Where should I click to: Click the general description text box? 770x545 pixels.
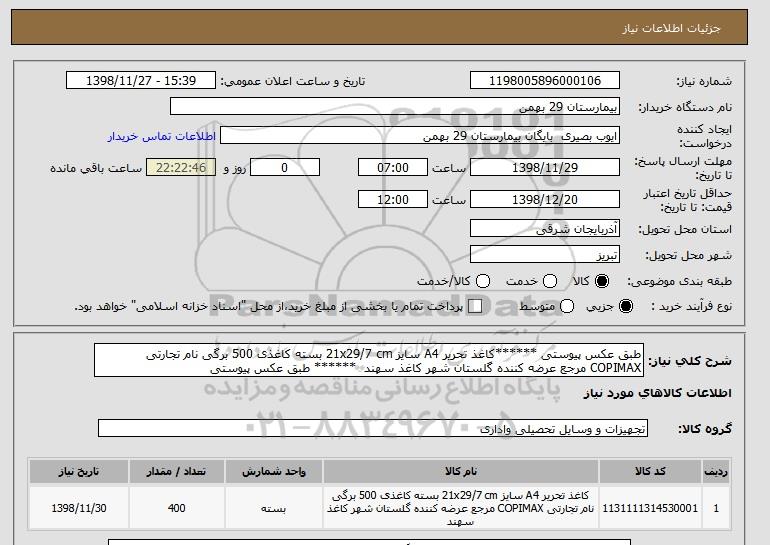pos(369,360)
